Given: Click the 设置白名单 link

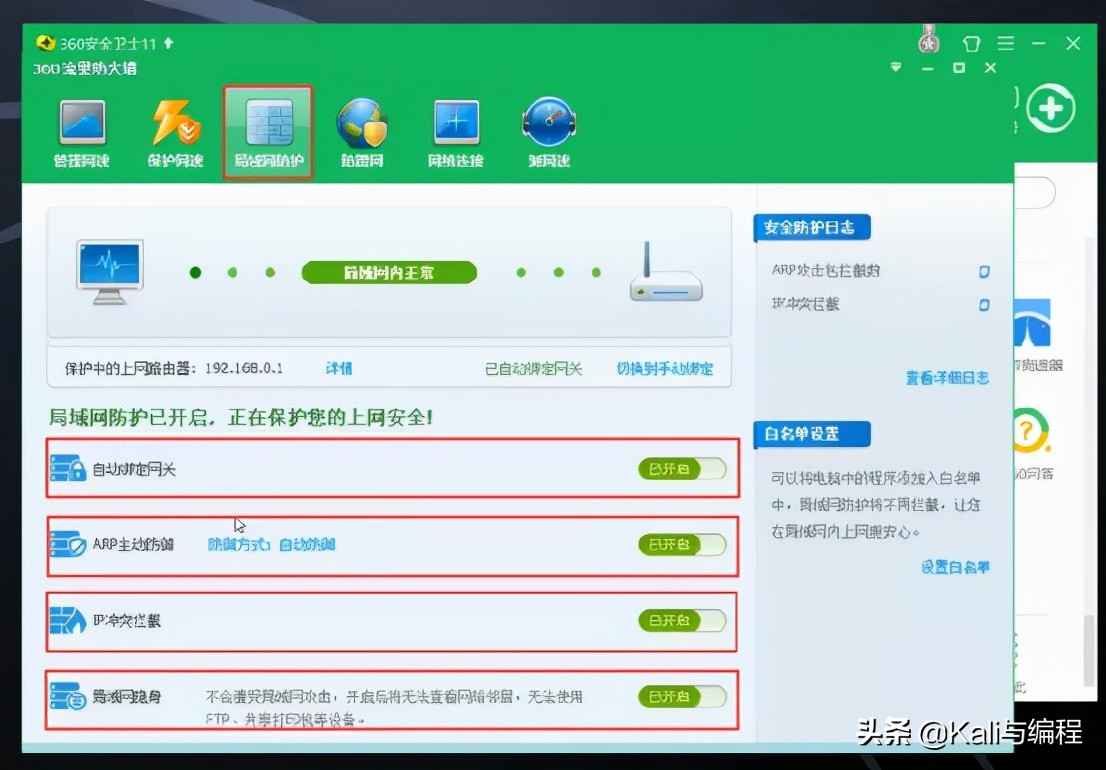Looking at the screenshot, I should [955, 567].
